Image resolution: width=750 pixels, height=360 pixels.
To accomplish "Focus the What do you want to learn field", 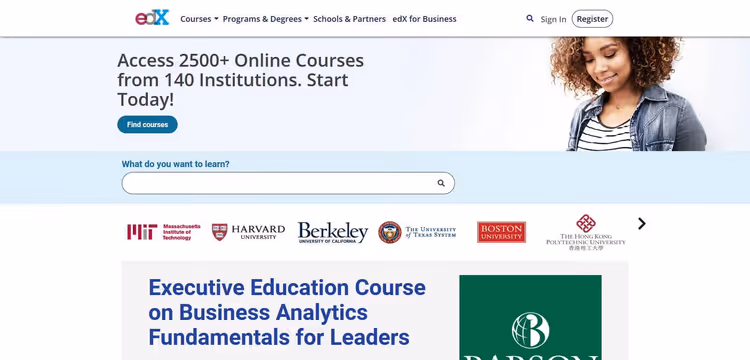I will pyautogui.click(x=288, y=183).
